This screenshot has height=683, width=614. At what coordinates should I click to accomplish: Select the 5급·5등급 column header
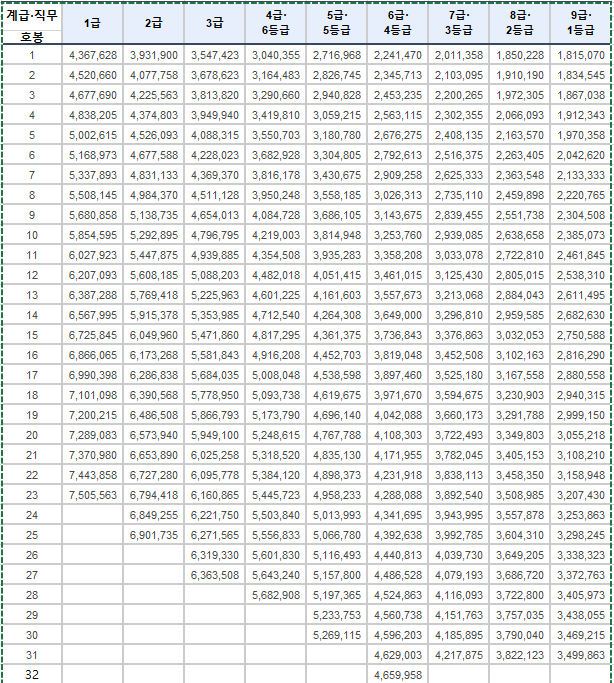[336, 23]
